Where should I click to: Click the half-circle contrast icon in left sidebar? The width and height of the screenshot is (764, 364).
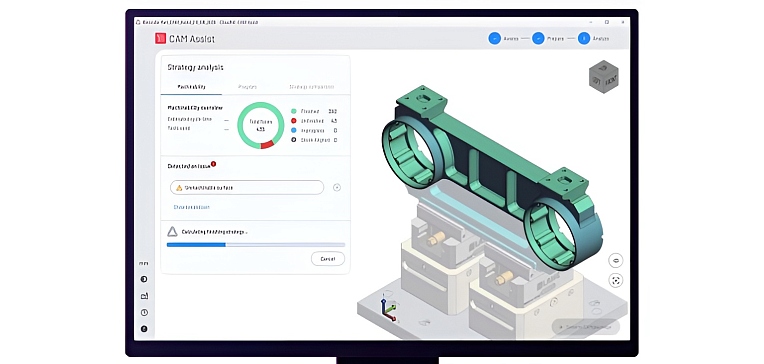click(x=144, y=279)
